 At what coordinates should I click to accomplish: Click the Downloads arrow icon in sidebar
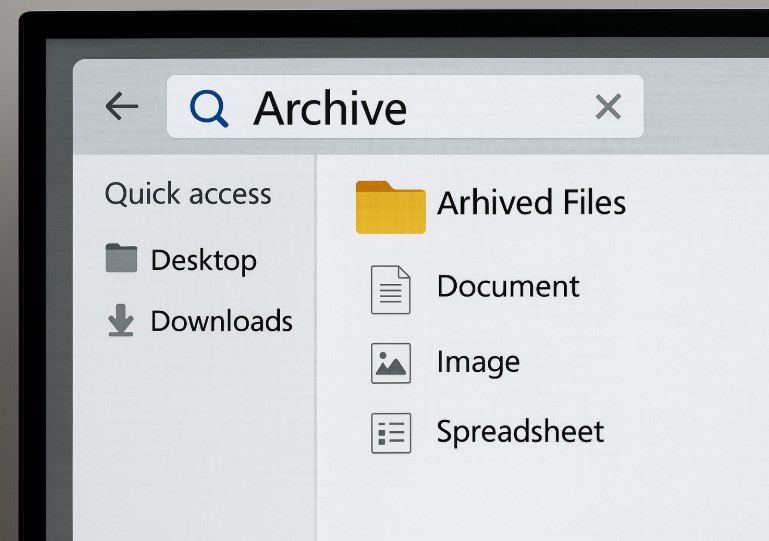click(x=121, y=320)
